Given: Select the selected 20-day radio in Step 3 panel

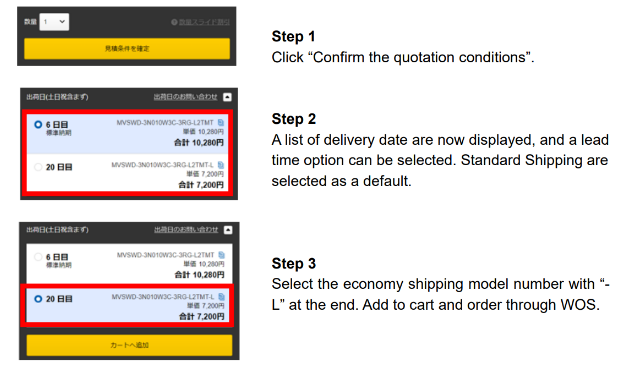Looking at the screenshot, I should coord(38,299).
